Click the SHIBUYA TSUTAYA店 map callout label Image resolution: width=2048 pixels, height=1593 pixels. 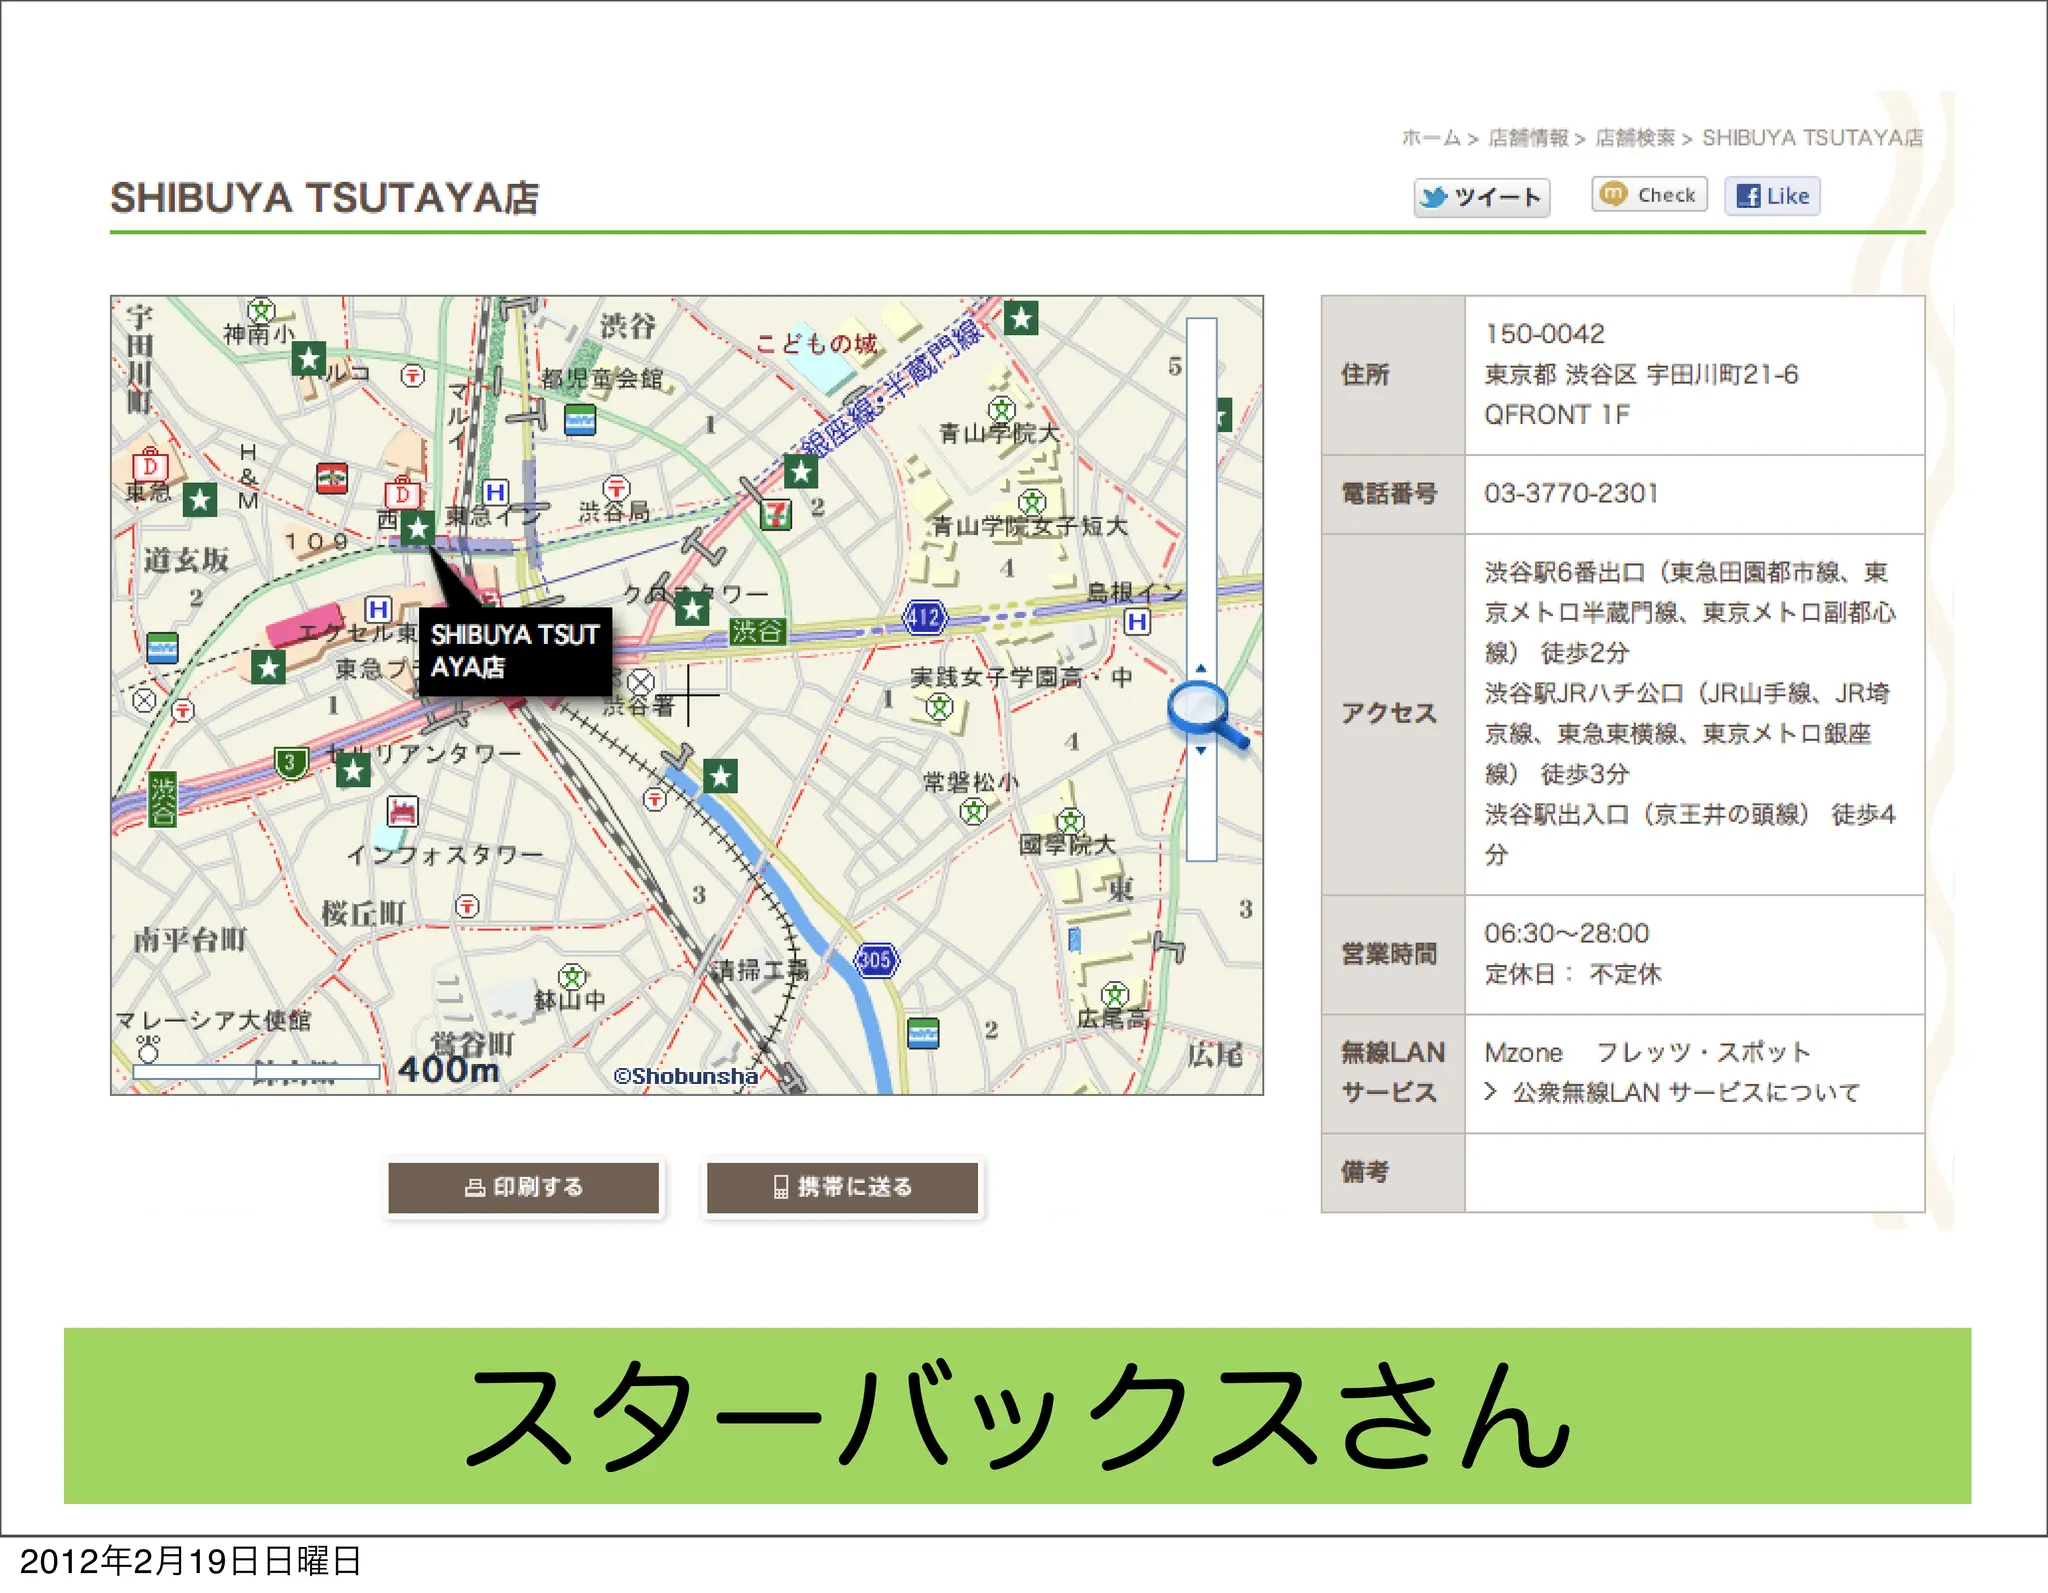click(514, 651)
